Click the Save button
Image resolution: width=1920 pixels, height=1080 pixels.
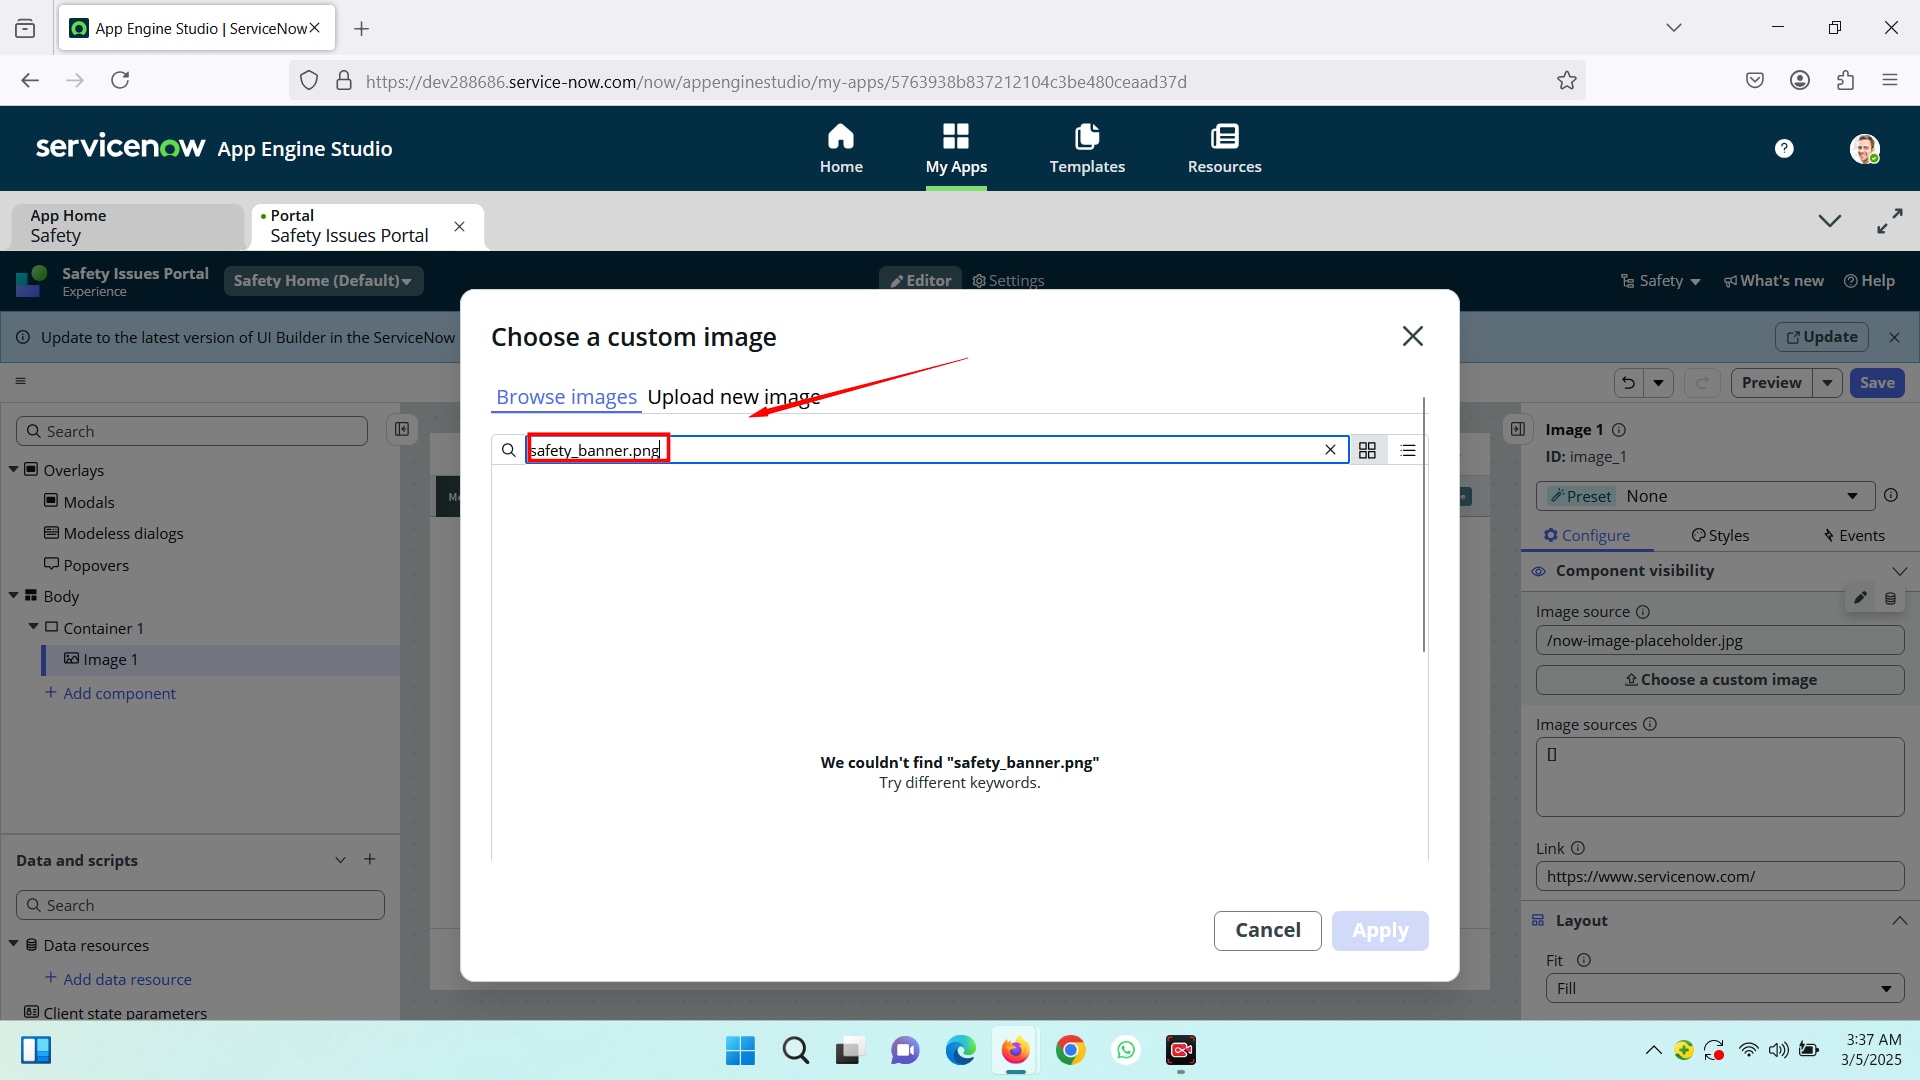(x=1877, y=383)
